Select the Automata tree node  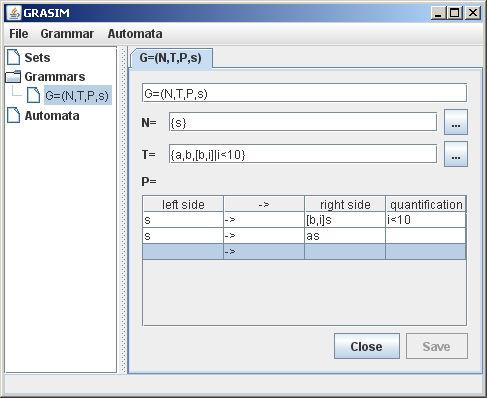[52, 116]
